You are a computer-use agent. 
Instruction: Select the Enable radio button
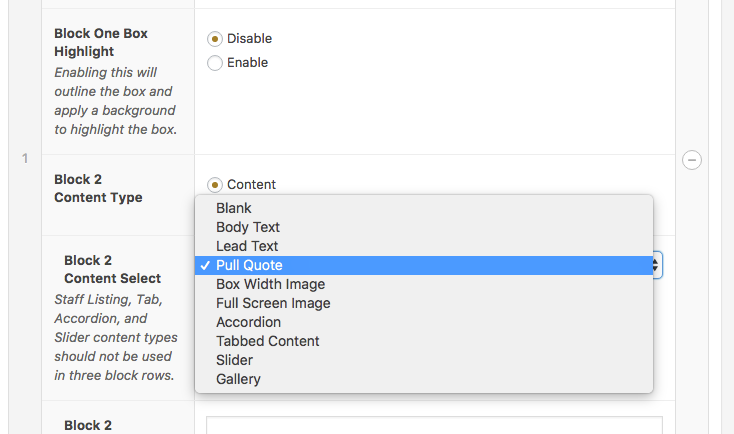tap(215, 63)
